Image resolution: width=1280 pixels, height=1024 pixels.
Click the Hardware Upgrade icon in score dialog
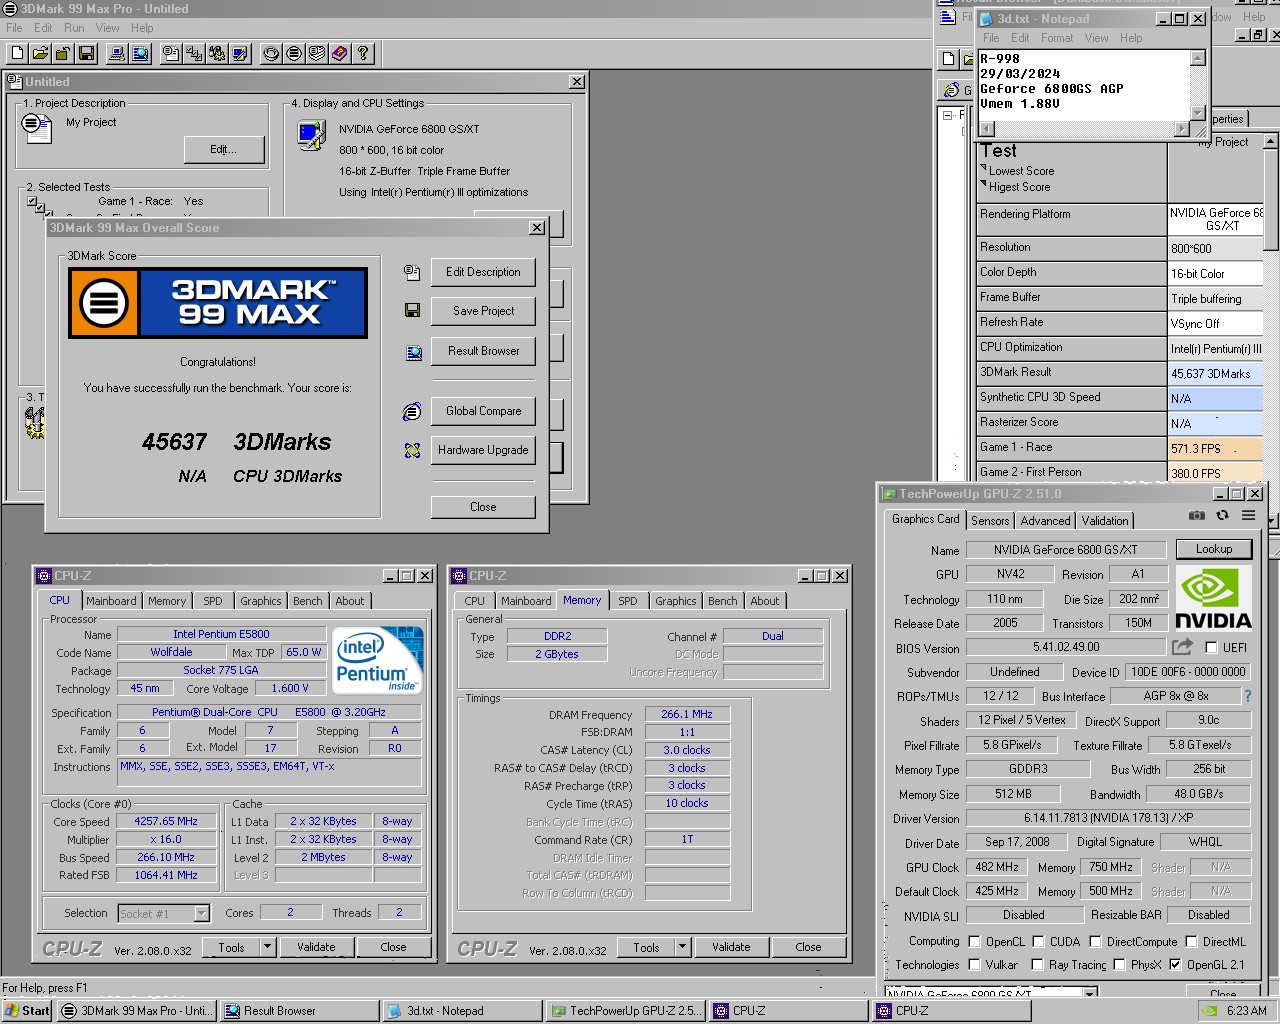[x=412, y=451]
